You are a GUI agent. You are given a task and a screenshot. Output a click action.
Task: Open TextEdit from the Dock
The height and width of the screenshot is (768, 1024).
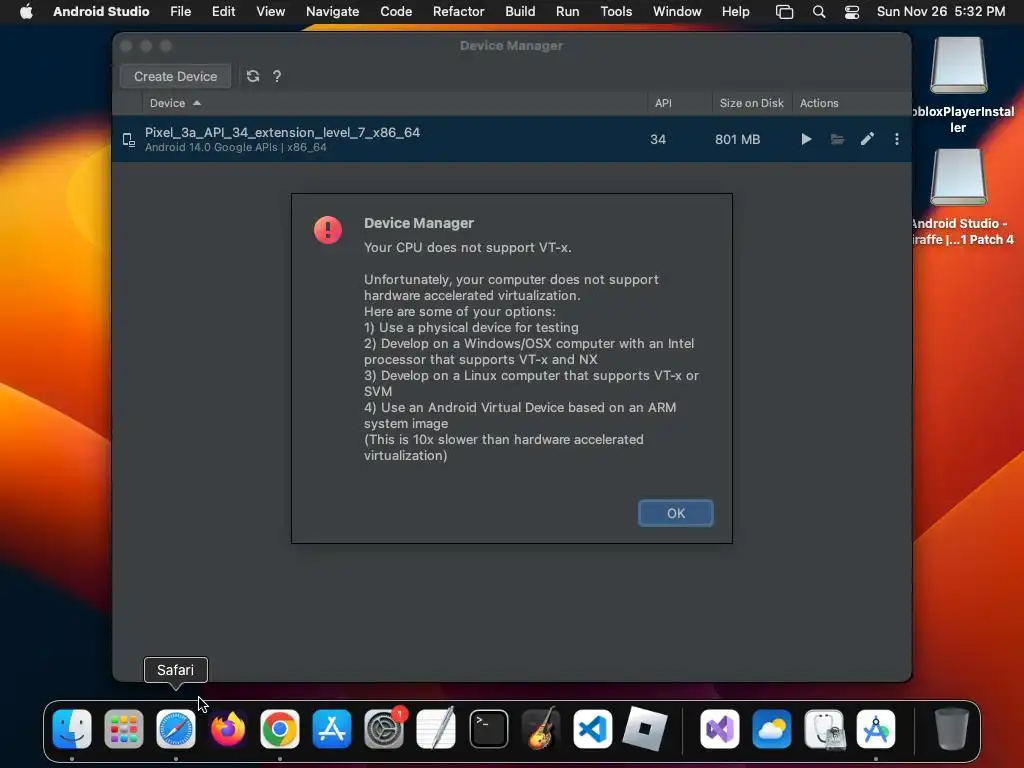(436, 729)
